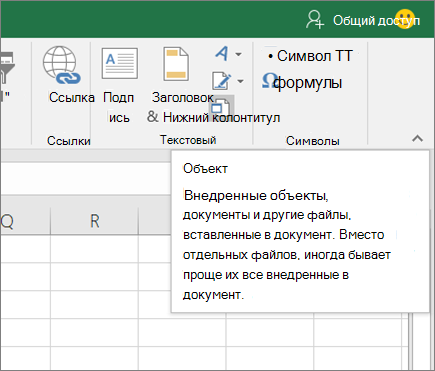Click the Ссылка label under the globe
The width and height of the screenshot is (435, 371).
click(72, 98)
